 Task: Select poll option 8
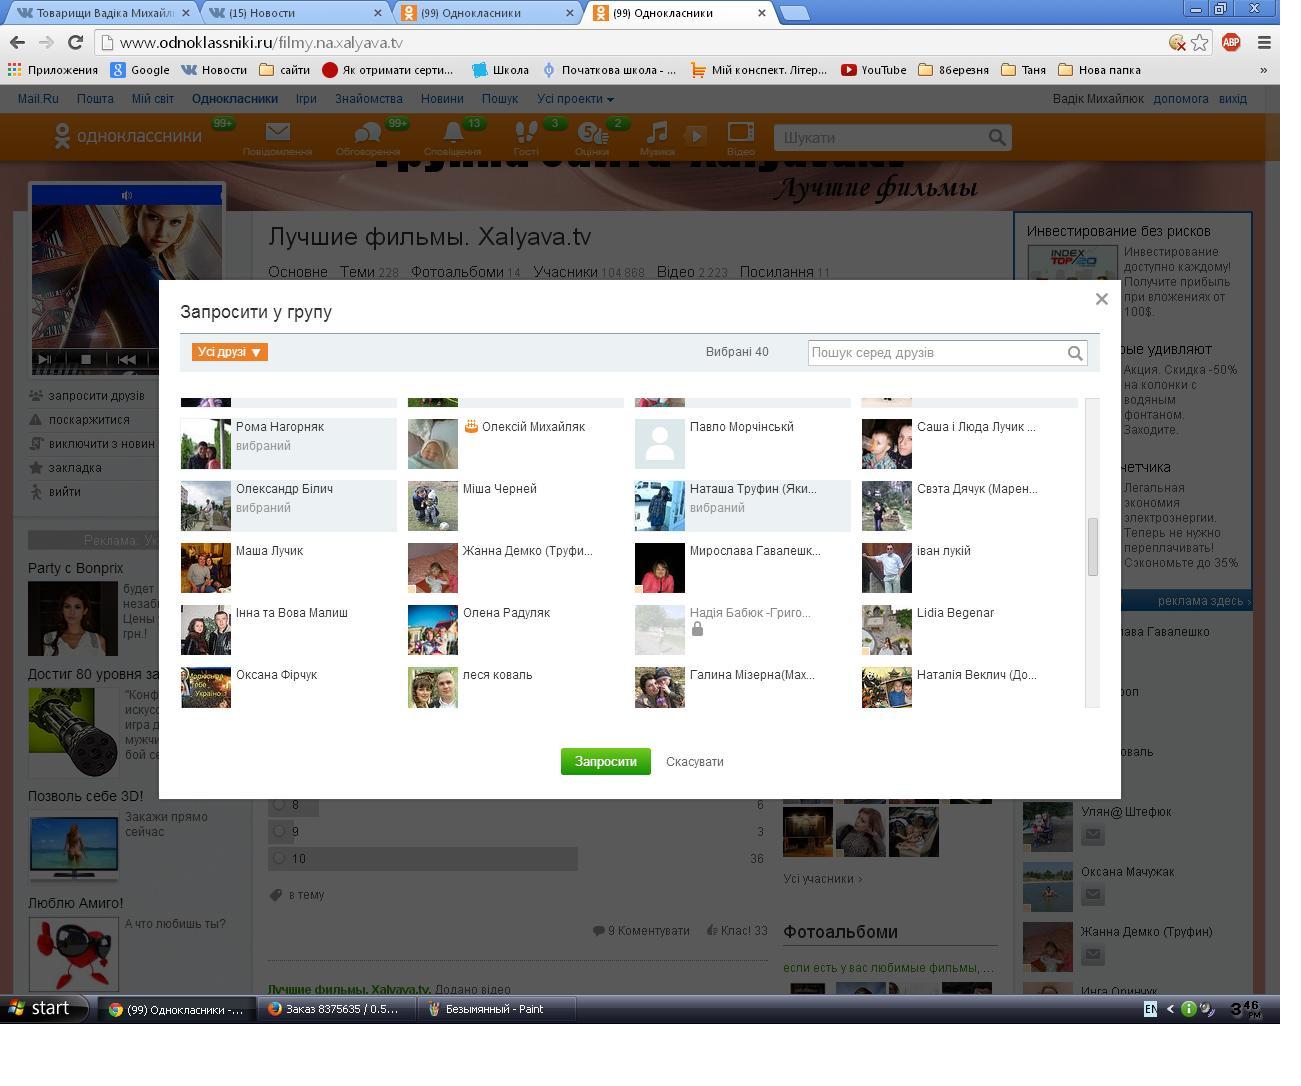pos(279,804)
